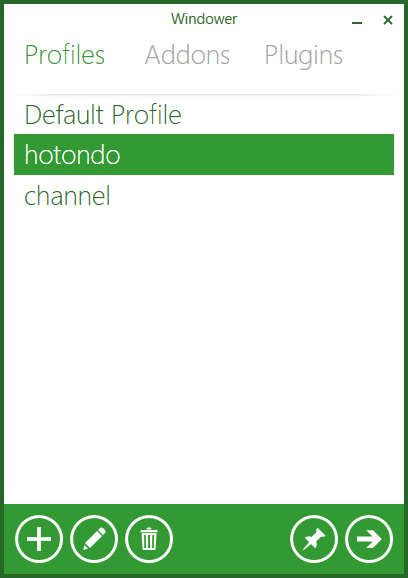Click the pushpin shortcut icon
Viewport: 408px width, 578px height.
(x=314, y=539)
